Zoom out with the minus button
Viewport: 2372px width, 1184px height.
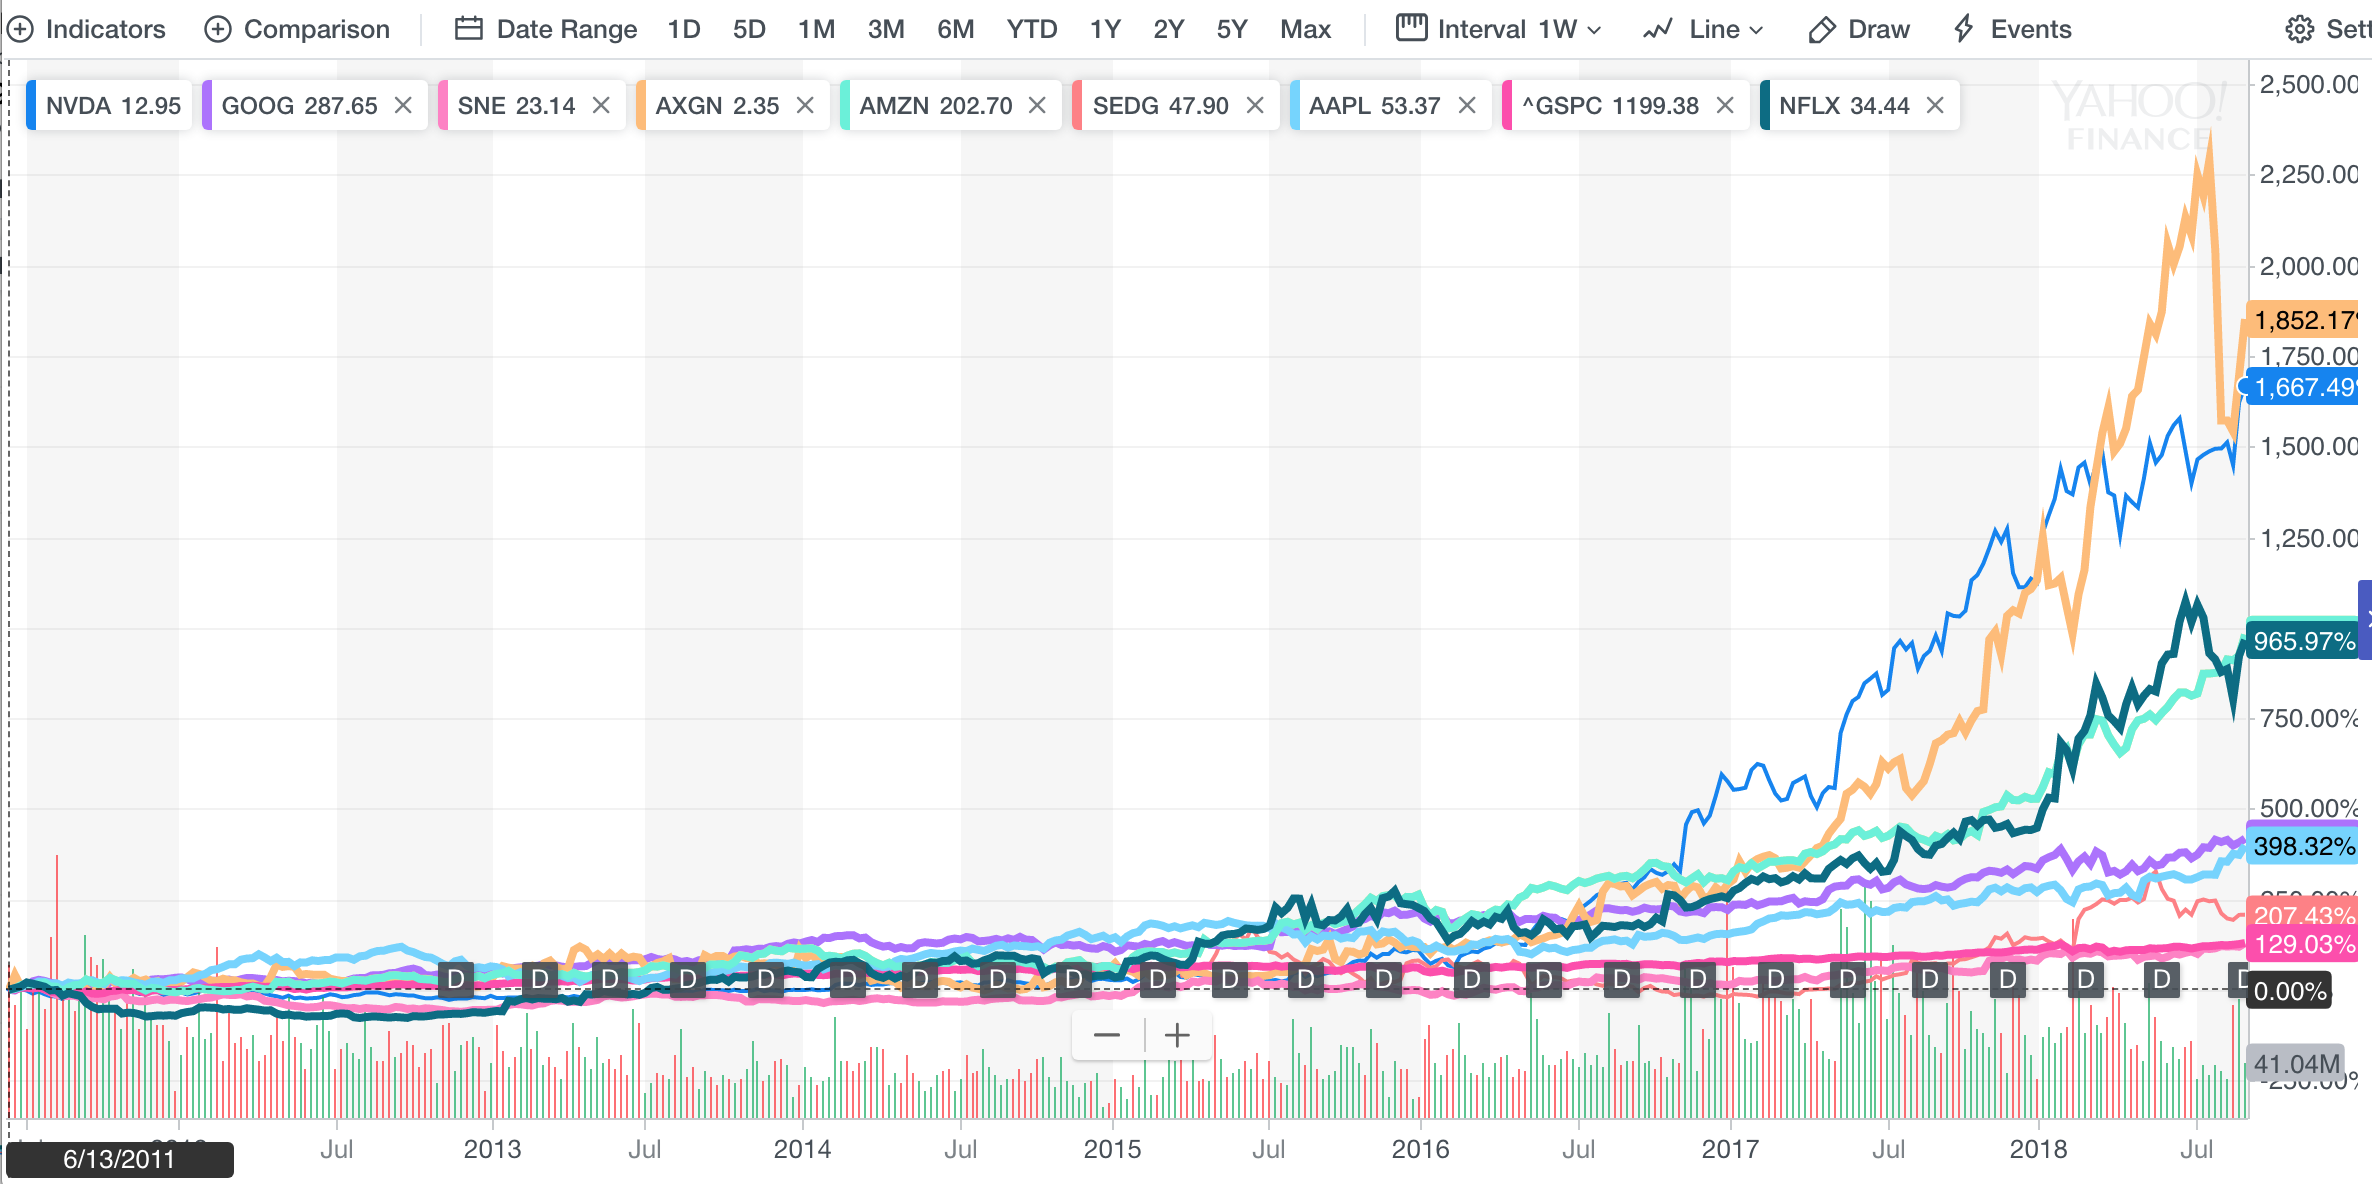coord(1107,1035)
